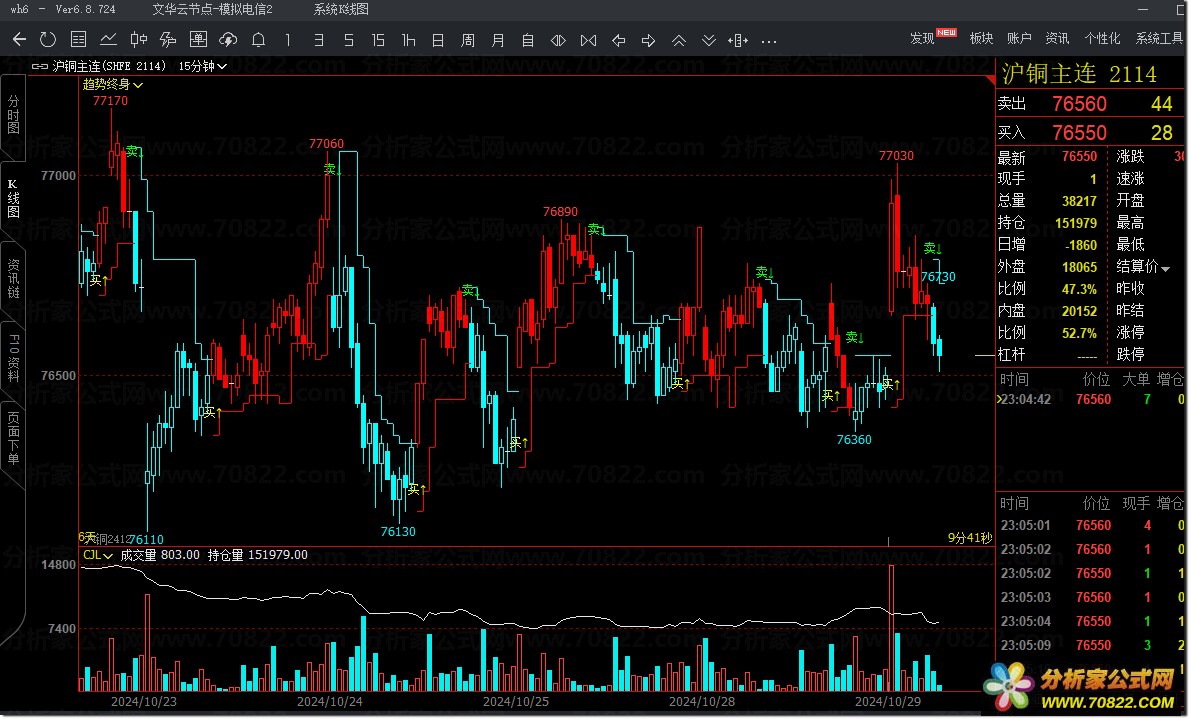The width and height of the screenshot is (1191, 719).
Task: Click the link icon beside 沪铜主连
Action: pyautogui.click(x=39, y=66)
